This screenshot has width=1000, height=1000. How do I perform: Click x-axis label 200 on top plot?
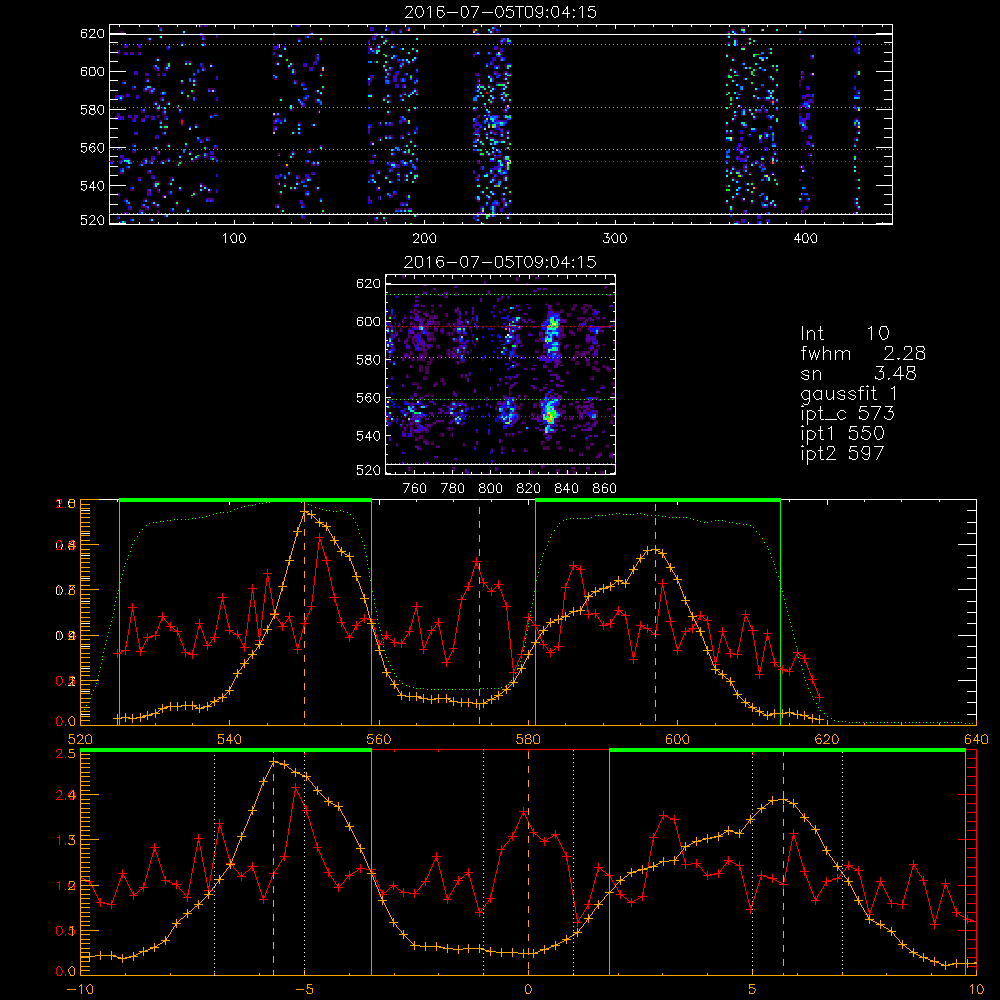(x=424, y=239)
